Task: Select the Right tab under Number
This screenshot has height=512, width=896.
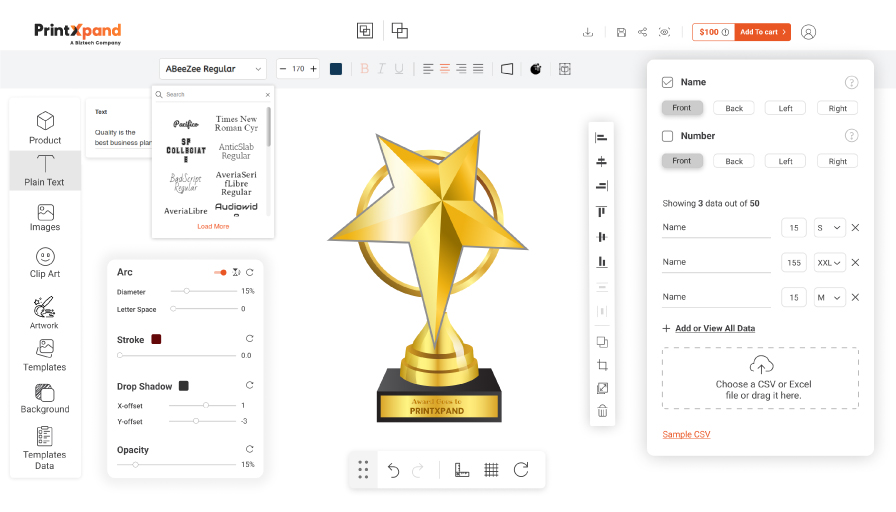Action: point(837,161)
